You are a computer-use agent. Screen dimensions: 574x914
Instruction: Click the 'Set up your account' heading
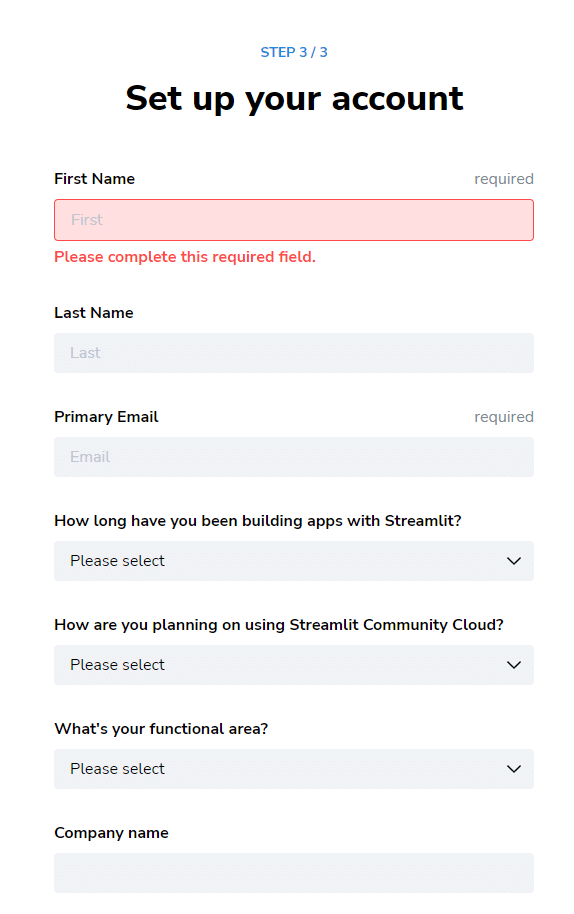click(x=294, y=98)
